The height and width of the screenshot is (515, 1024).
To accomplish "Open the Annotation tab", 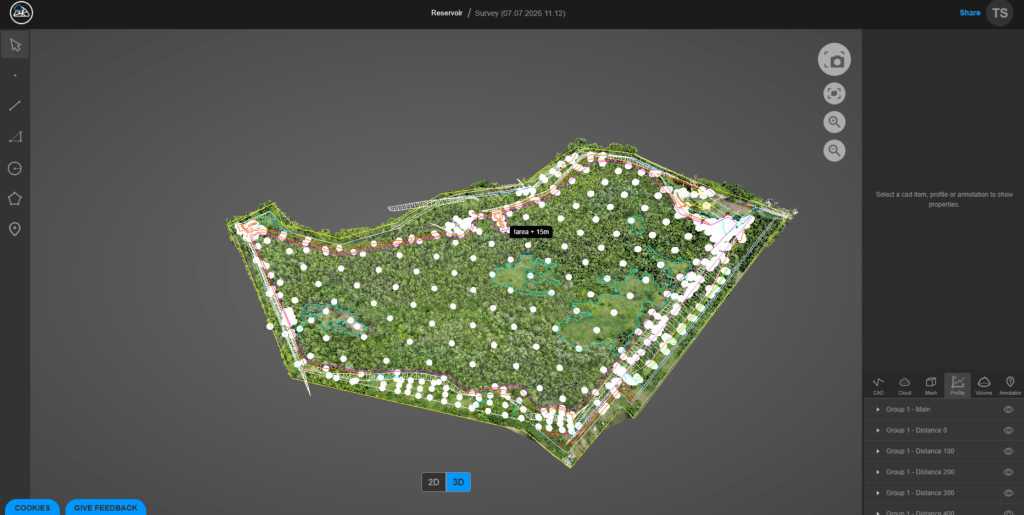I will [1010, 386].
